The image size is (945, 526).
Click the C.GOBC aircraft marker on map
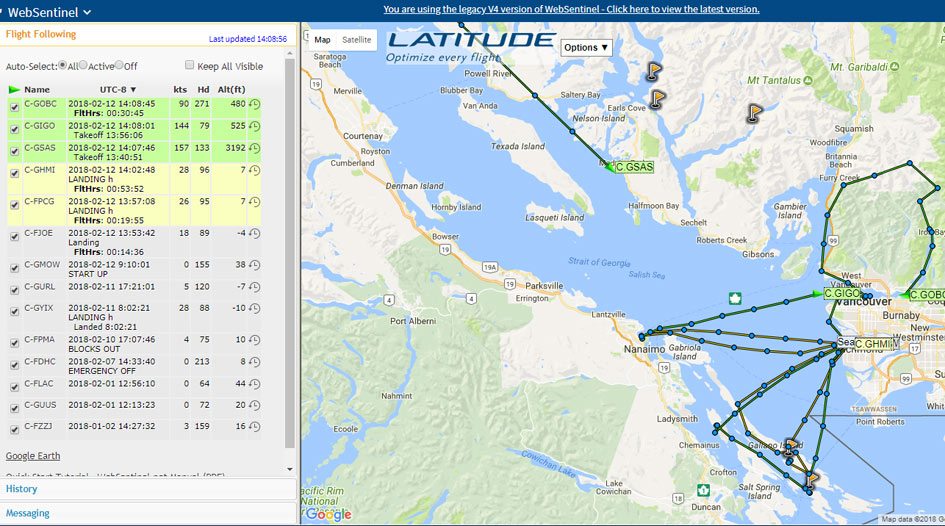(904, 295)
